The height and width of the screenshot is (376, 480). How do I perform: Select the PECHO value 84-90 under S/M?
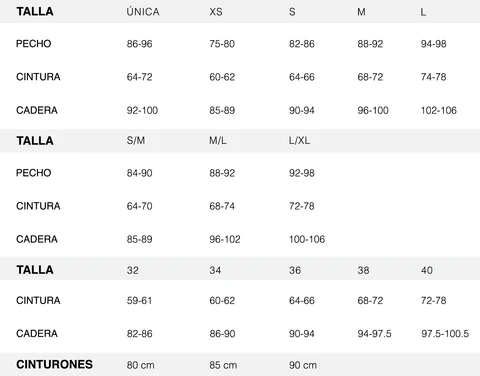(x=139, y=173)
